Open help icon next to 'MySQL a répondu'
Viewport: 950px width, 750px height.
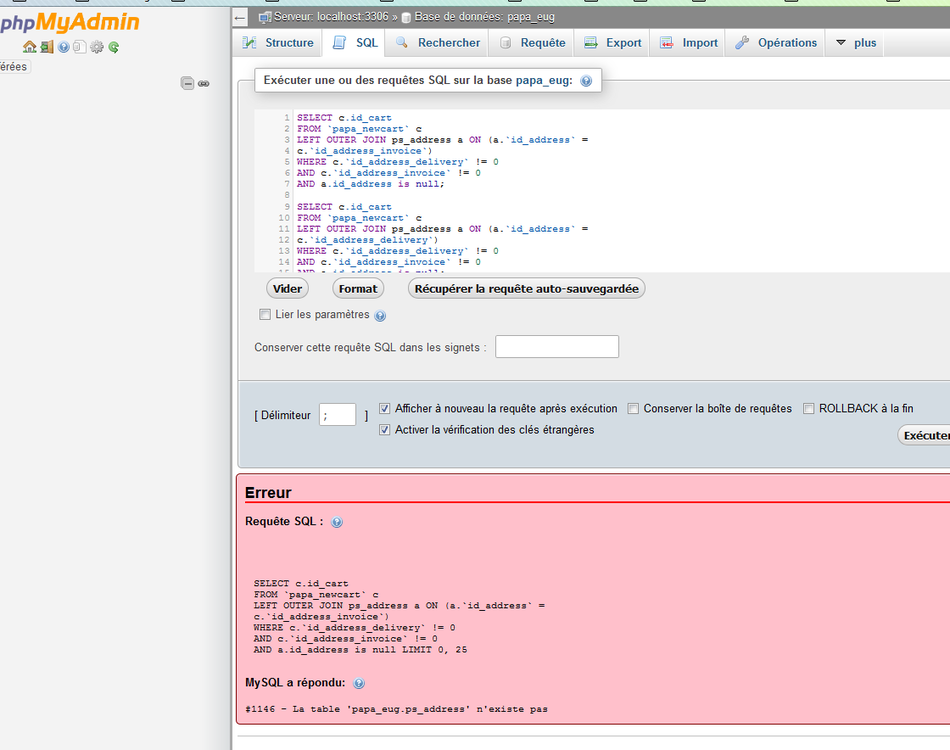click(359, 683)
